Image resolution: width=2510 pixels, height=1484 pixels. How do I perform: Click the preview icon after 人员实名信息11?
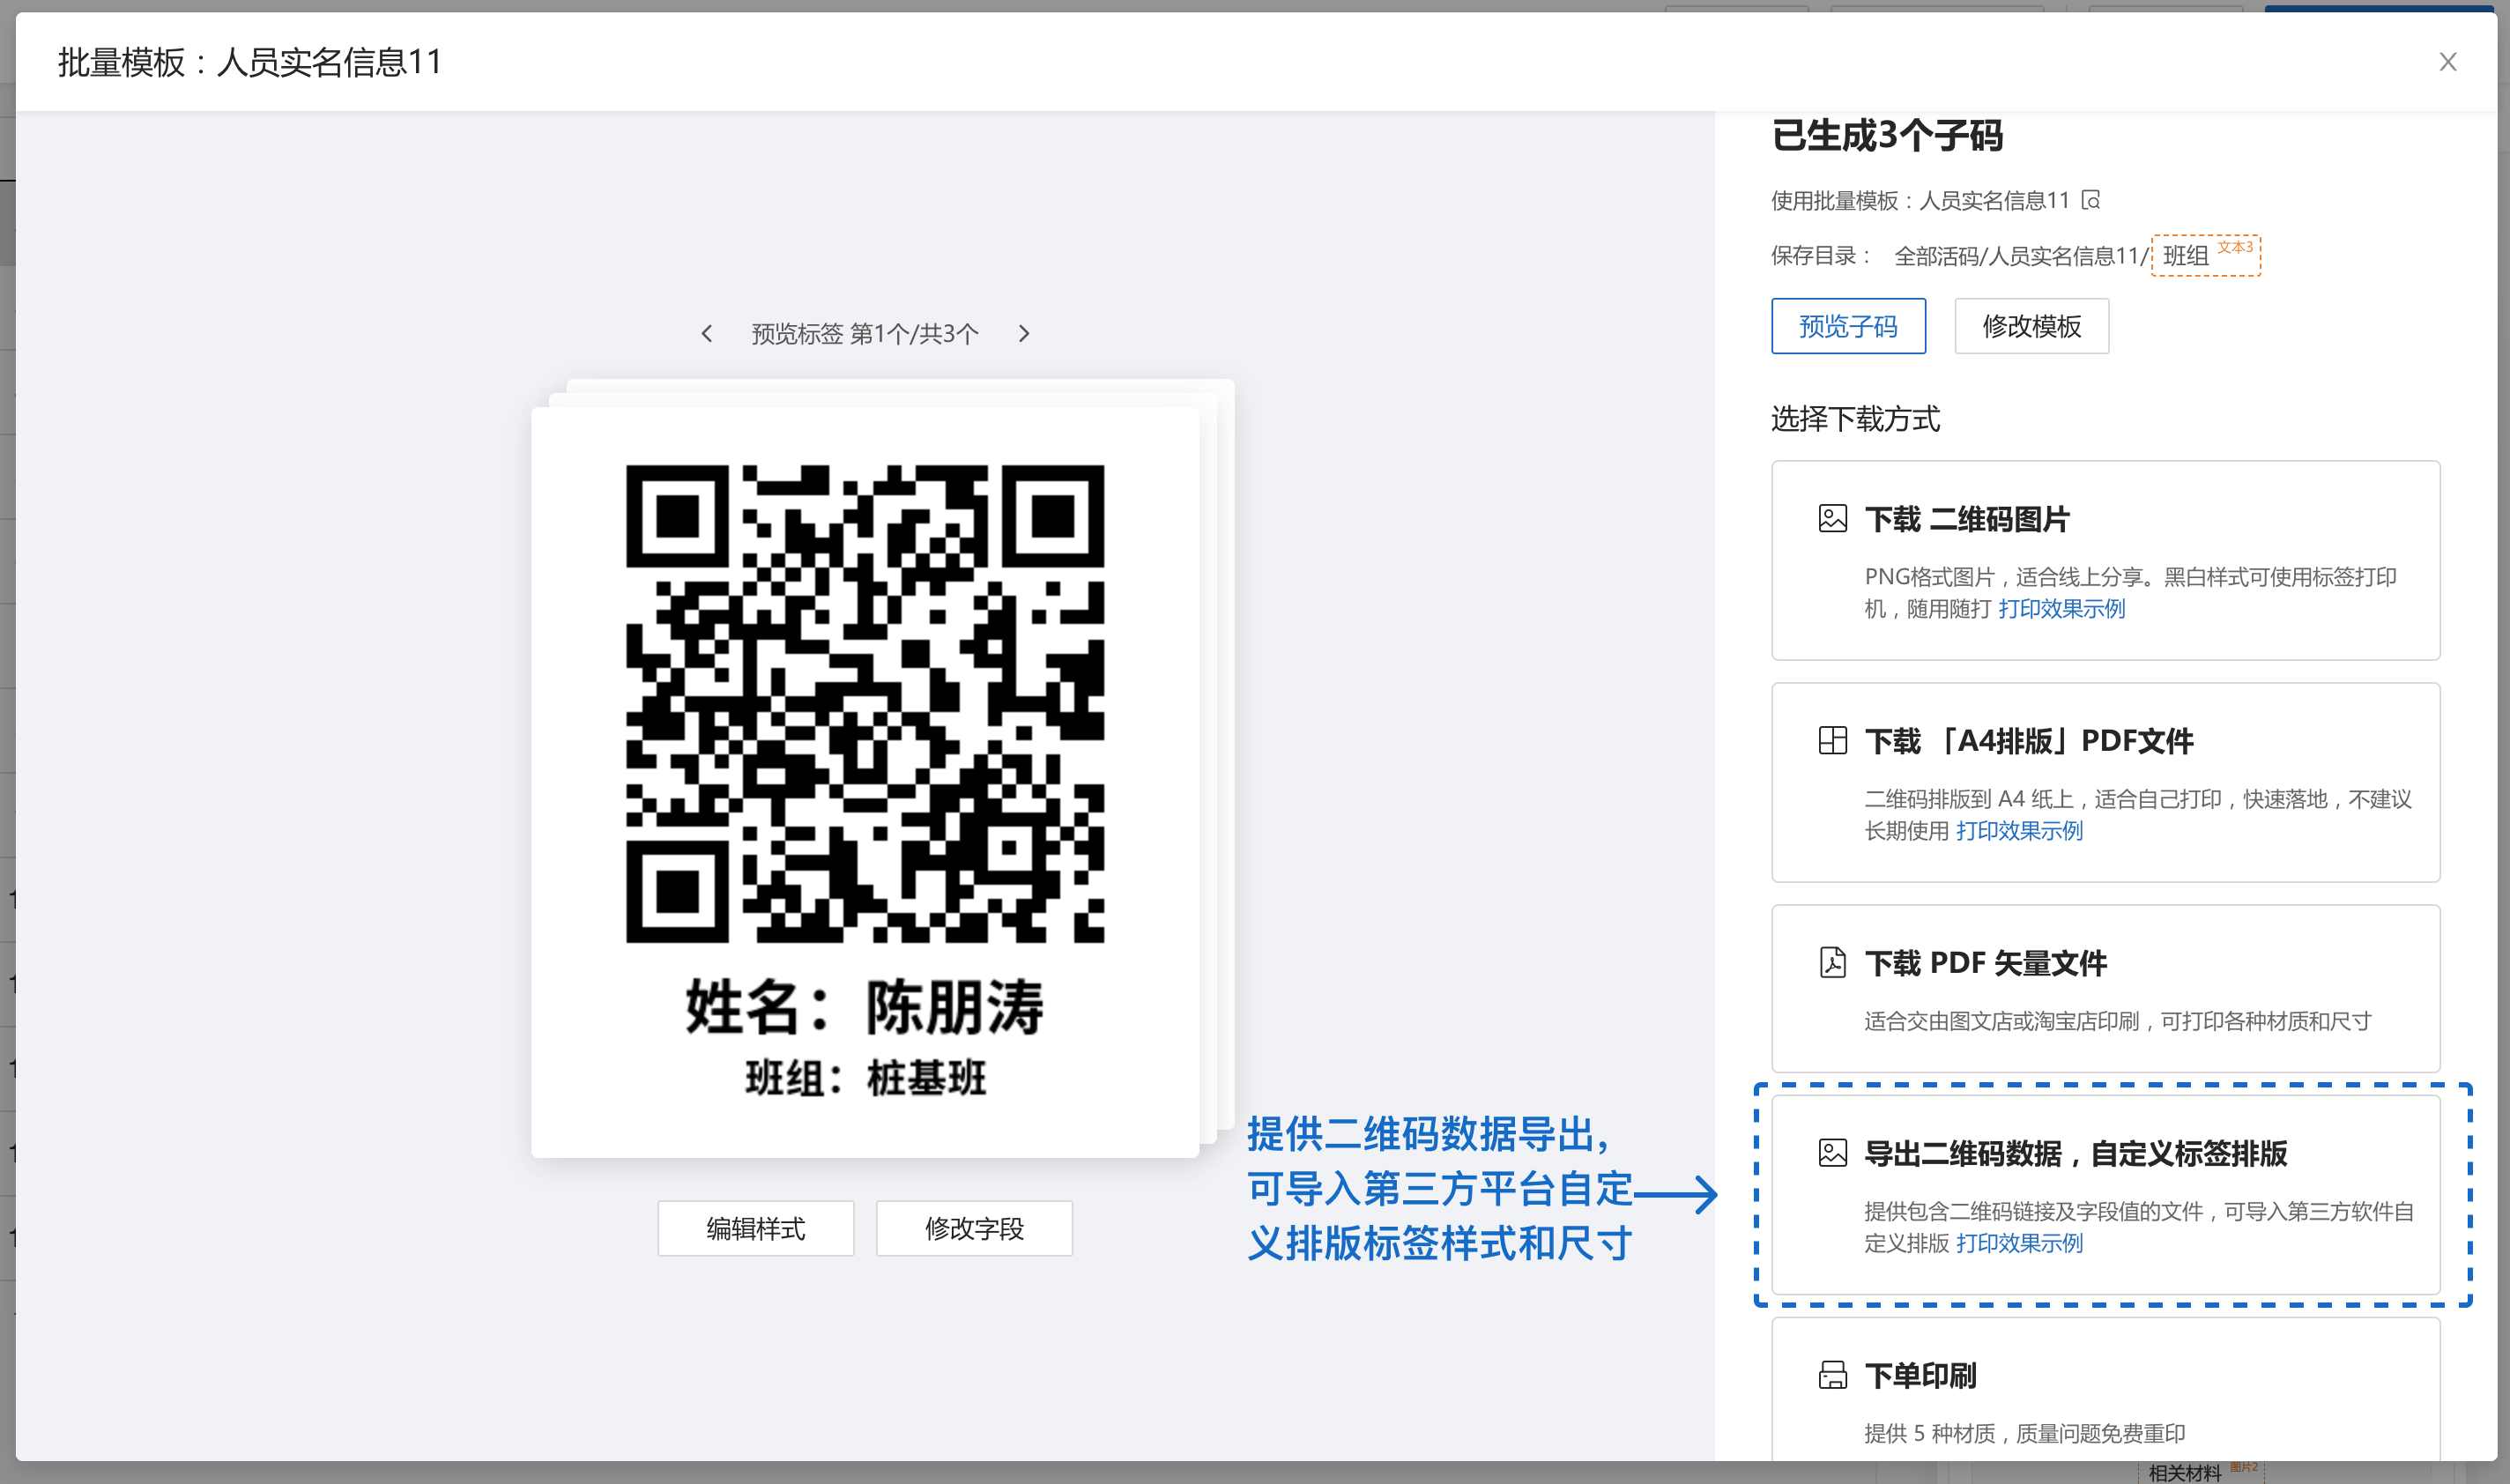click(2091, 200)
